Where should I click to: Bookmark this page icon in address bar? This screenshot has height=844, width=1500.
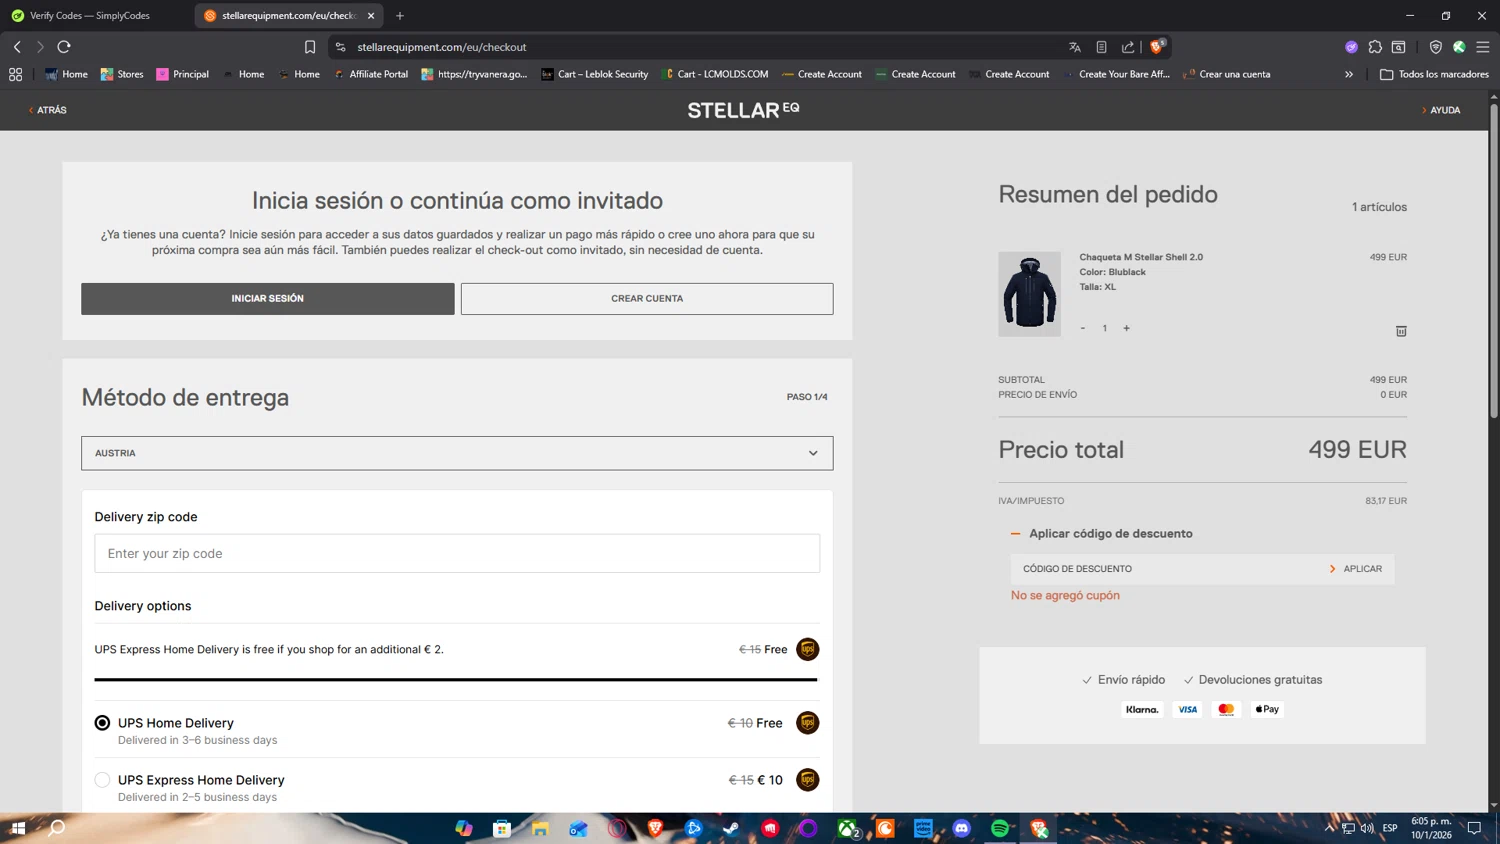(x=310, y=47)
